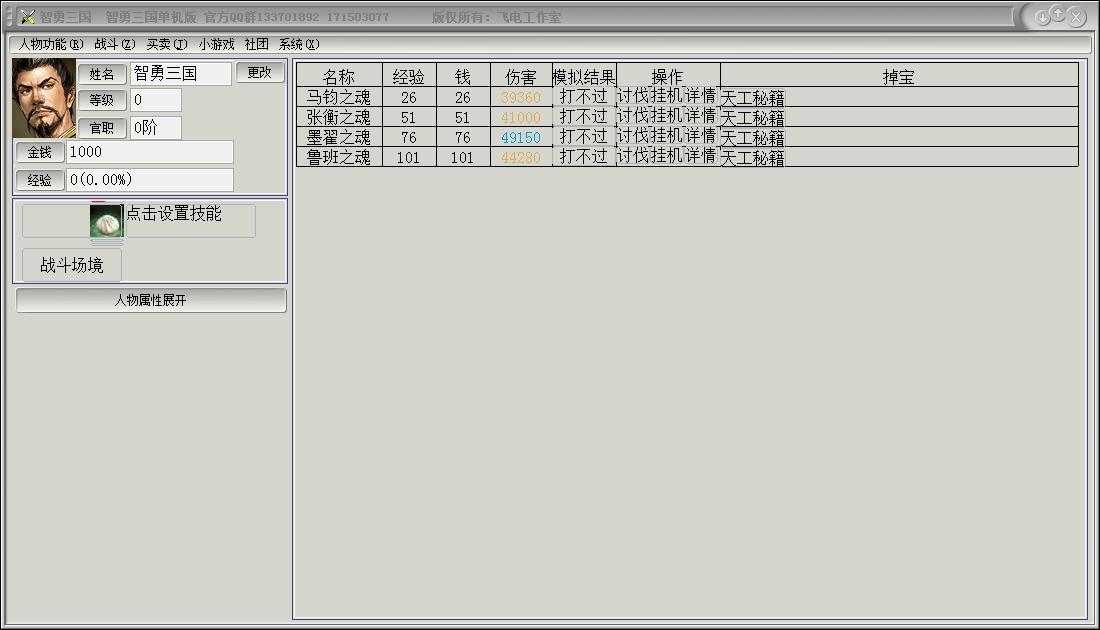Open the 人物功能 menu
1100x630 pixels.
[x=51, y=44]
